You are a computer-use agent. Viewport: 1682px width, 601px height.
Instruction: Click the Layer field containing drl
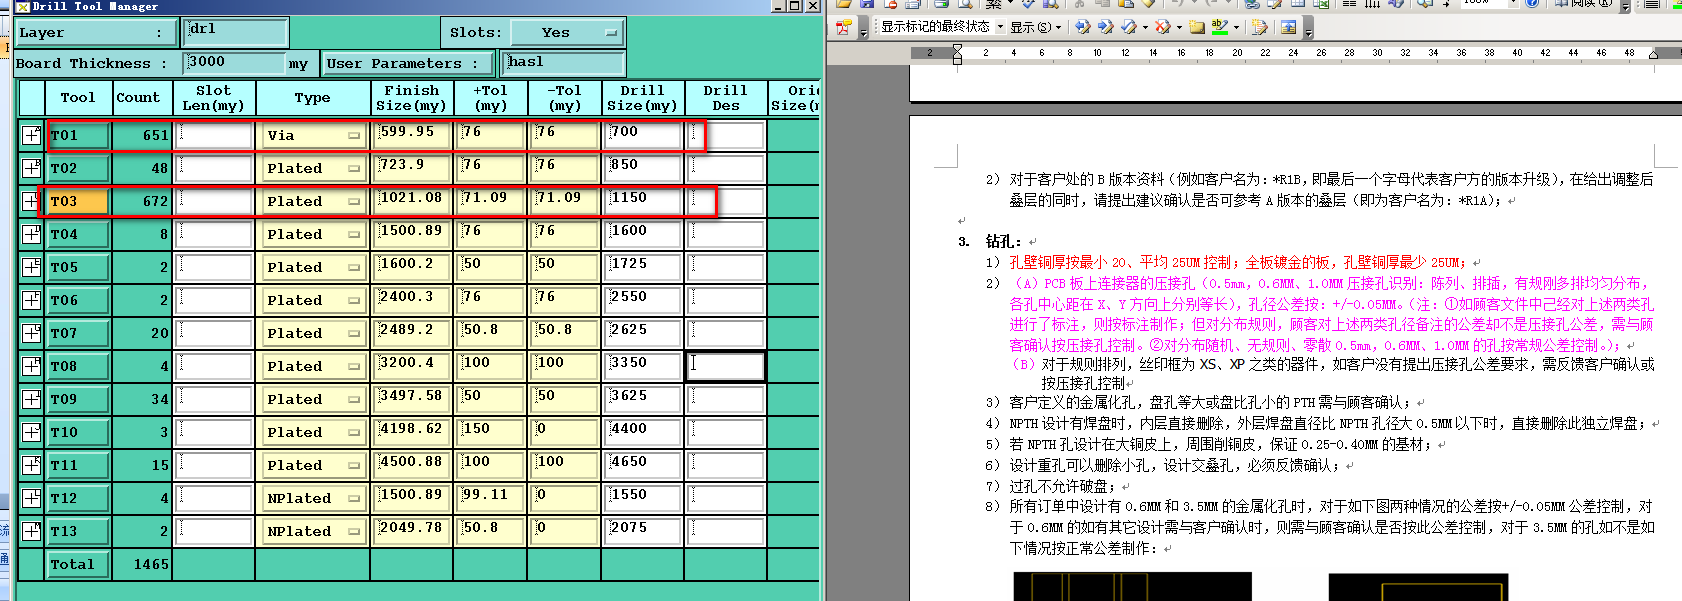coord(237,32)
